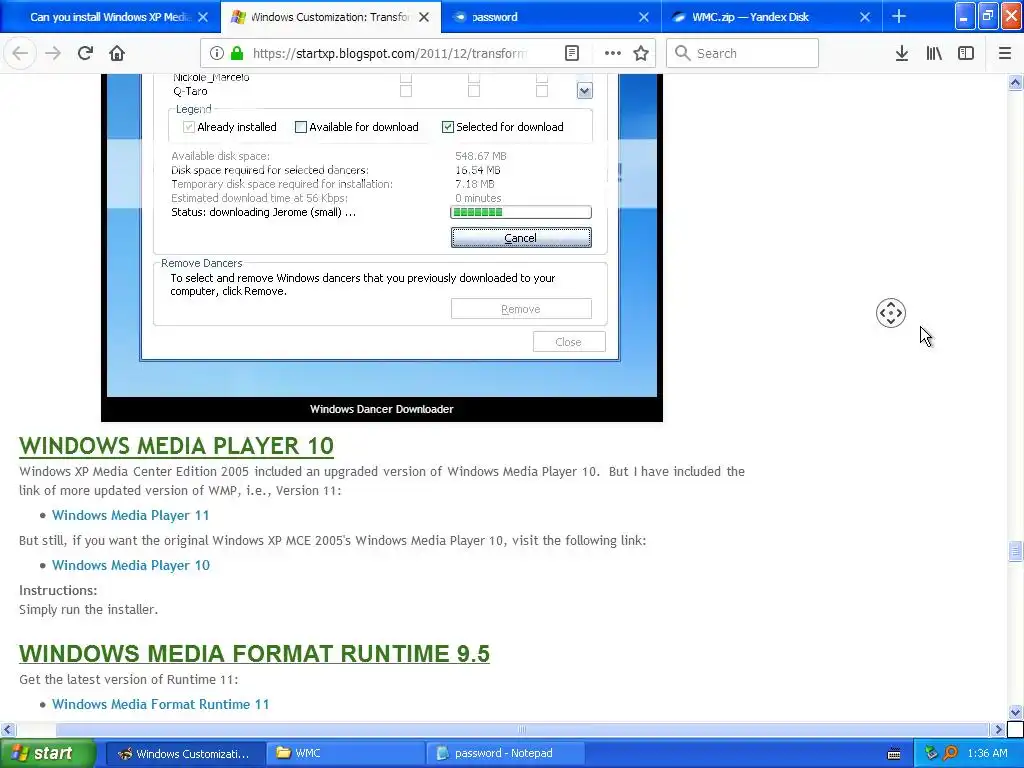This screenshot has width=1024, height=768.
Task: Open the Library icon
Action: 934,53
